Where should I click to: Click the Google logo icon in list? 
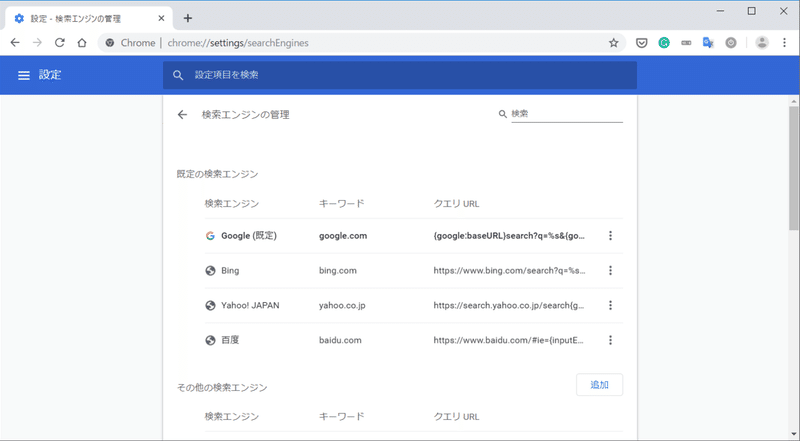click(x=210, y=236)
